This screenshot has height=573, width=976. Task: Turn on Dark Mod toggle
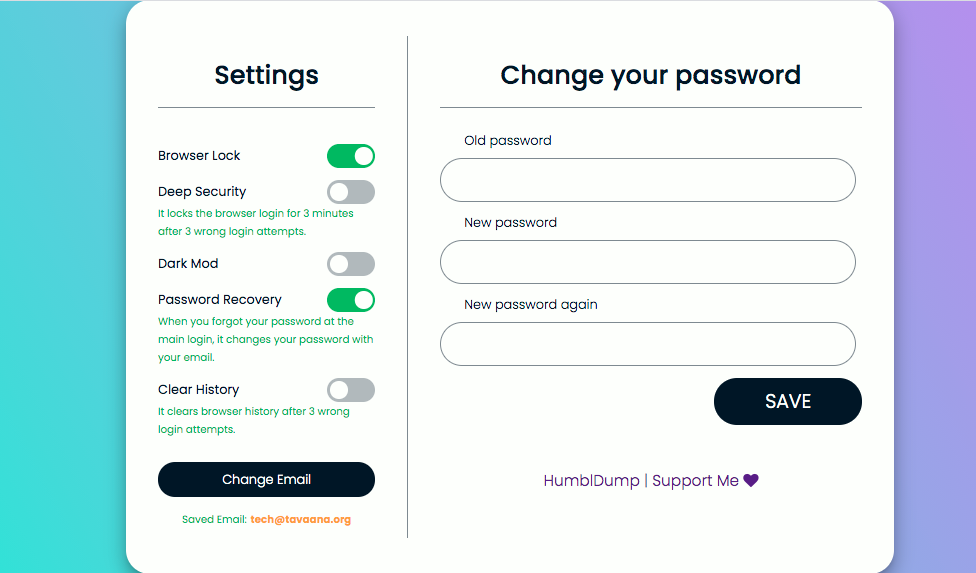click(351, 264)
